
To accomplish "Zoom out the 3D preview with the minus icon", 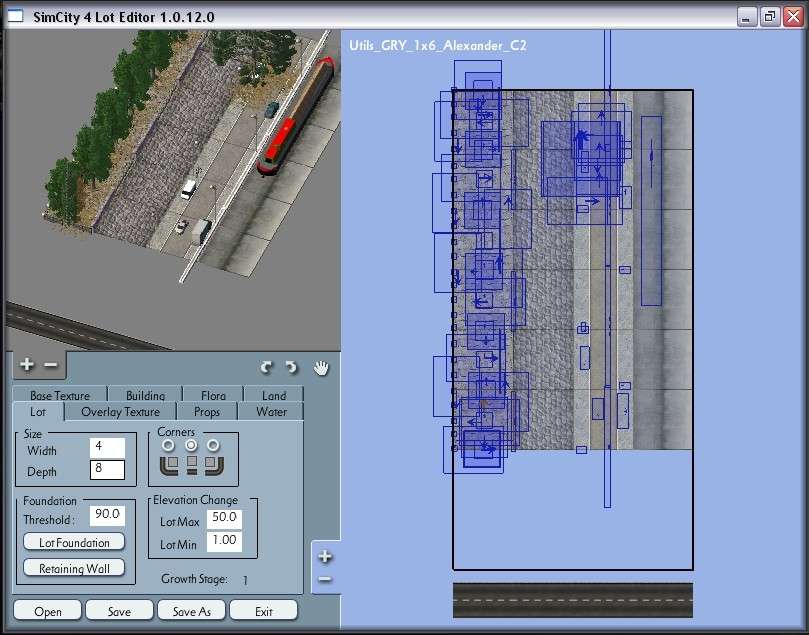I will (51, 365).
